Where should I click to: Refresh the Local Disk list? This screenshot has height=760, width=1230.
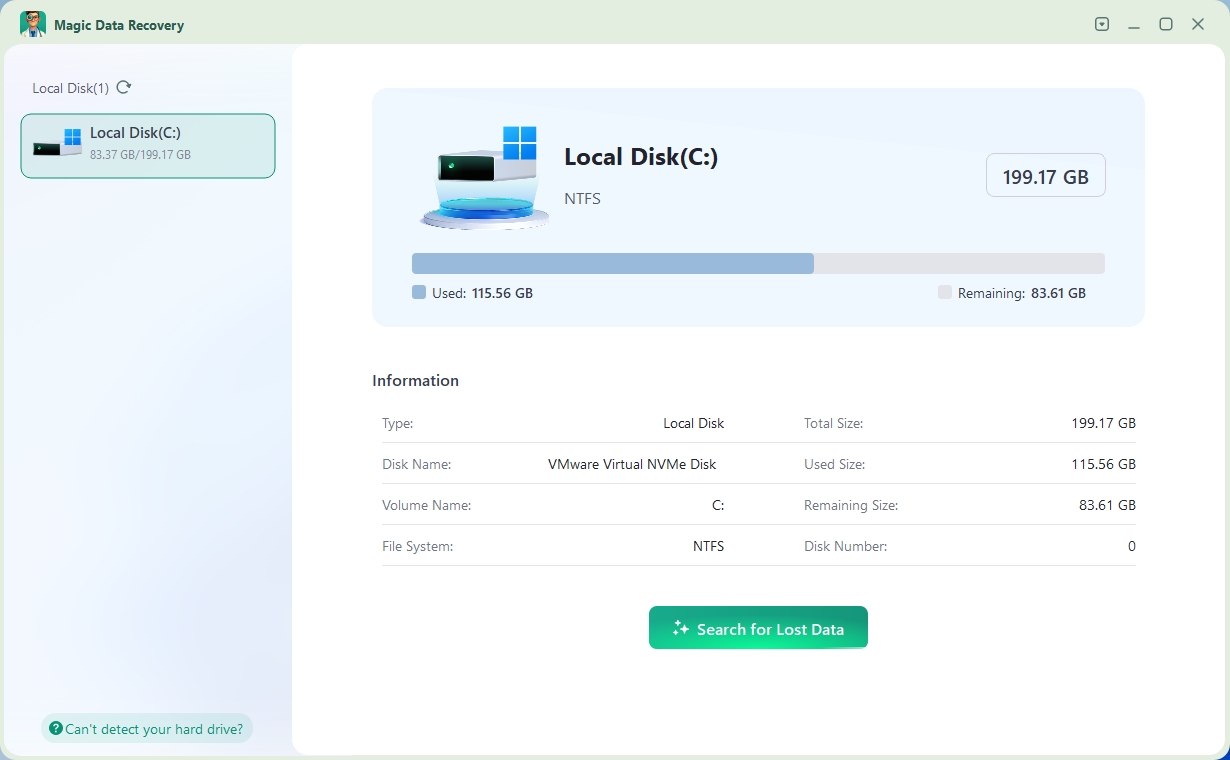coord(124,87)
